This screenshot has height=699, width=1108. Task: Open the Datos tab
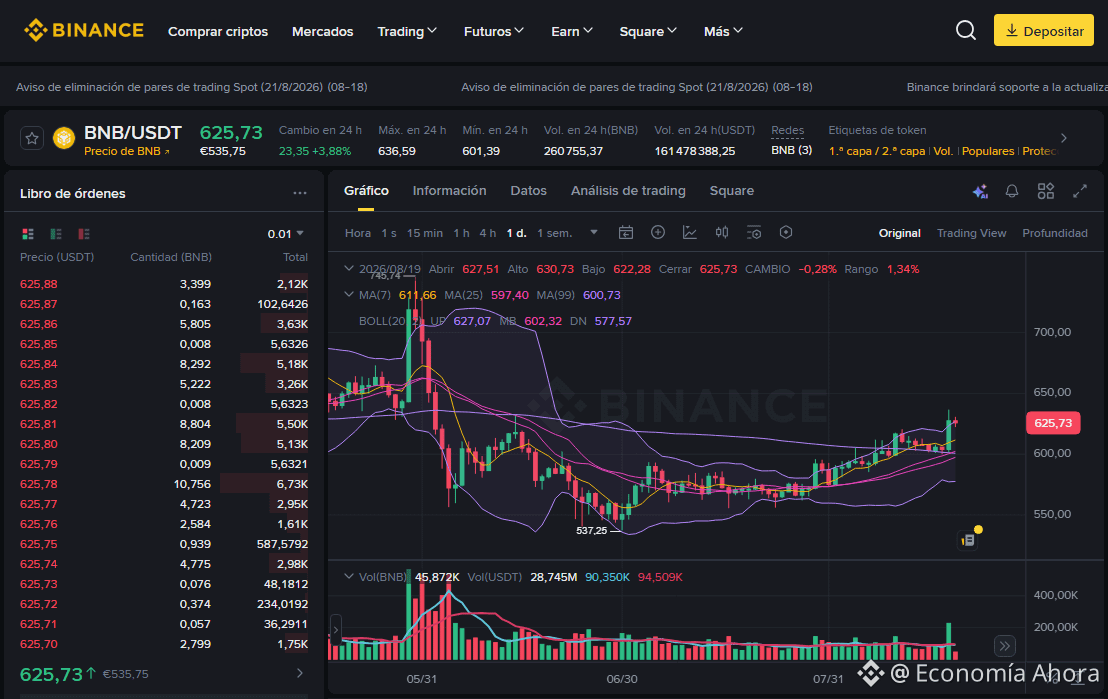tap(529, 191)
